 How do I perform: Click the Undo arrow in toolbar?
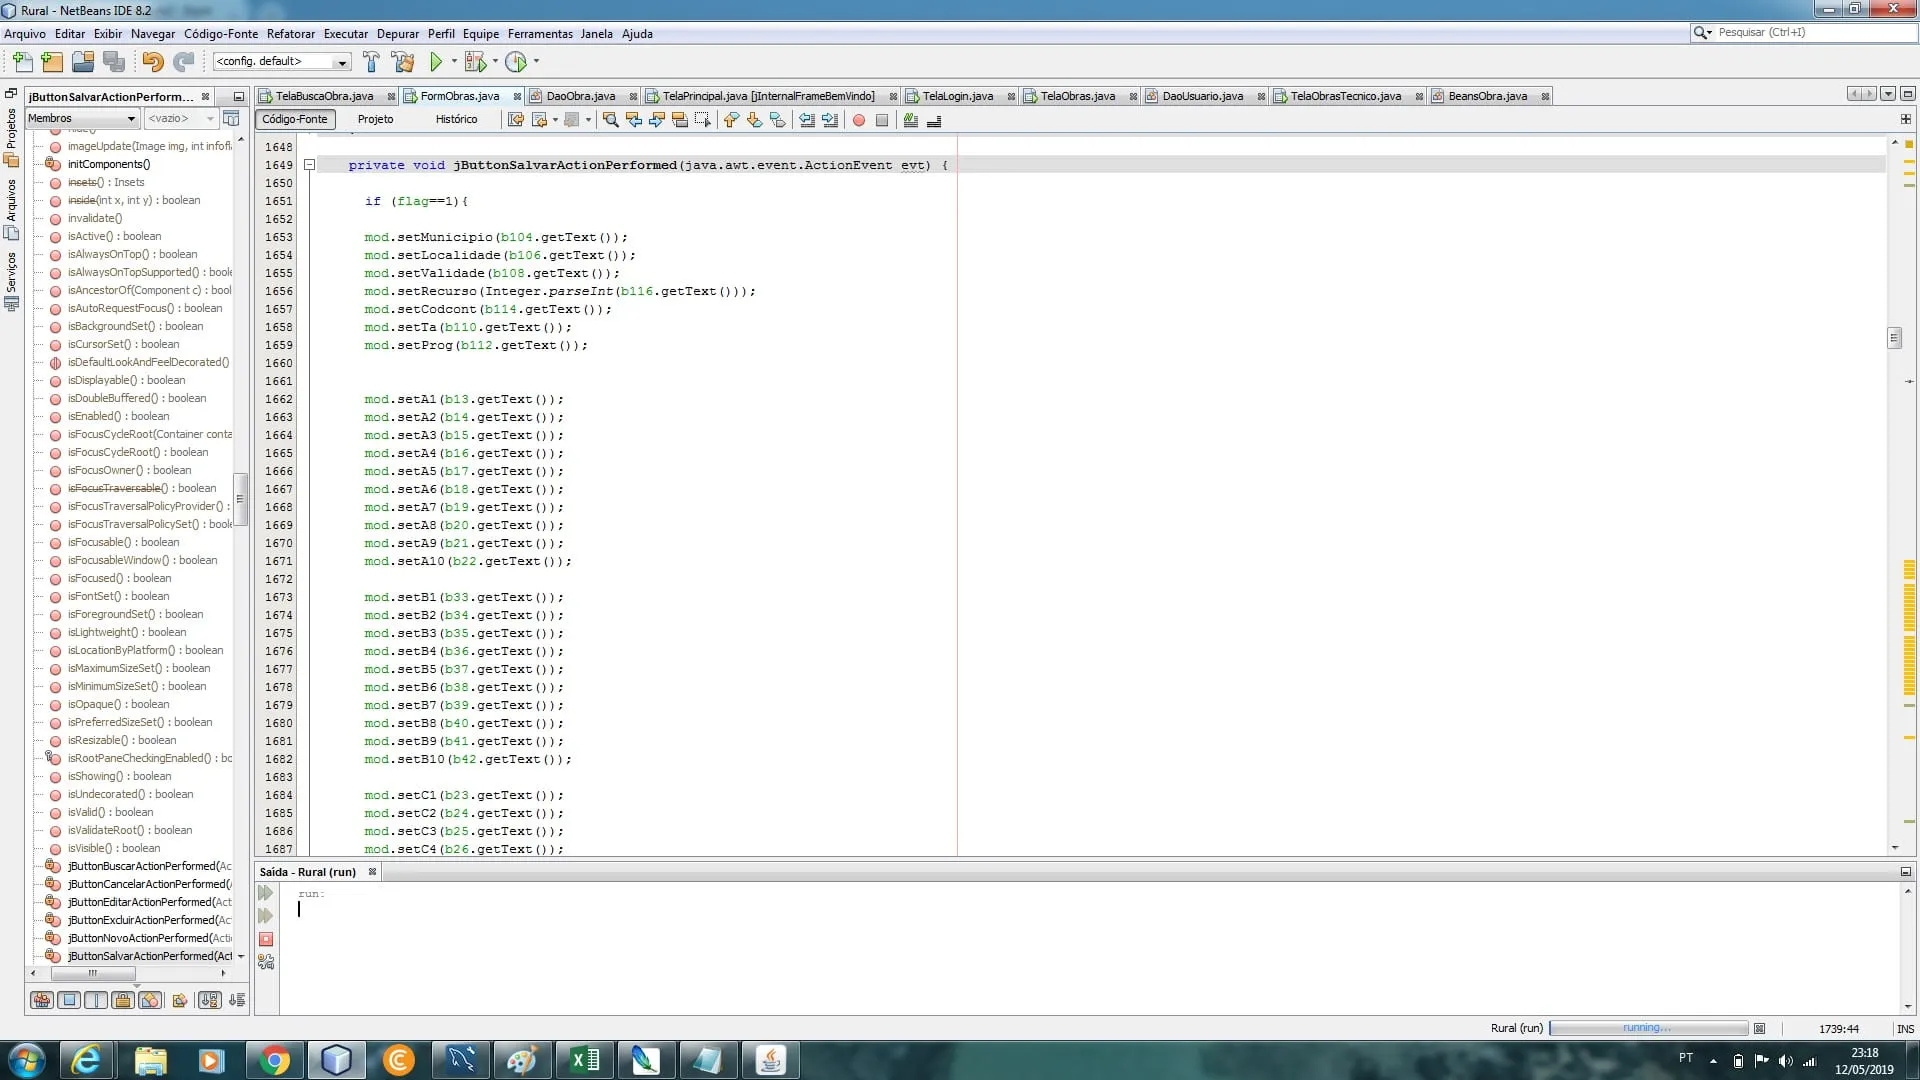tap(152, 62)
